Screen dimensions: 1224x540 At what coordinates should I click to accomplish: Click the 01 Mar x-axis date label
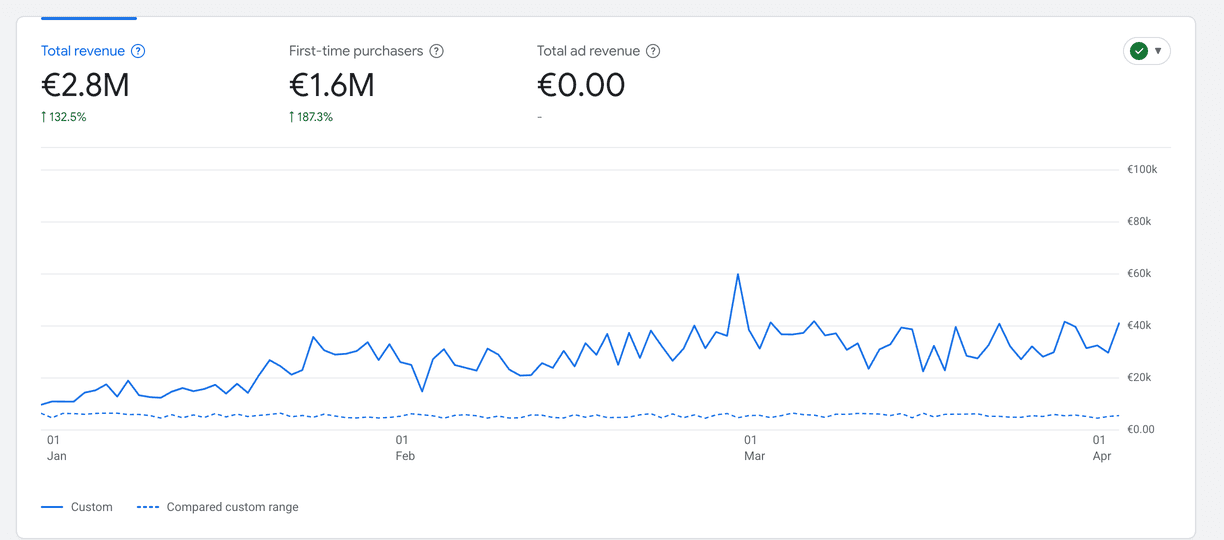click(x=754, y=448)
